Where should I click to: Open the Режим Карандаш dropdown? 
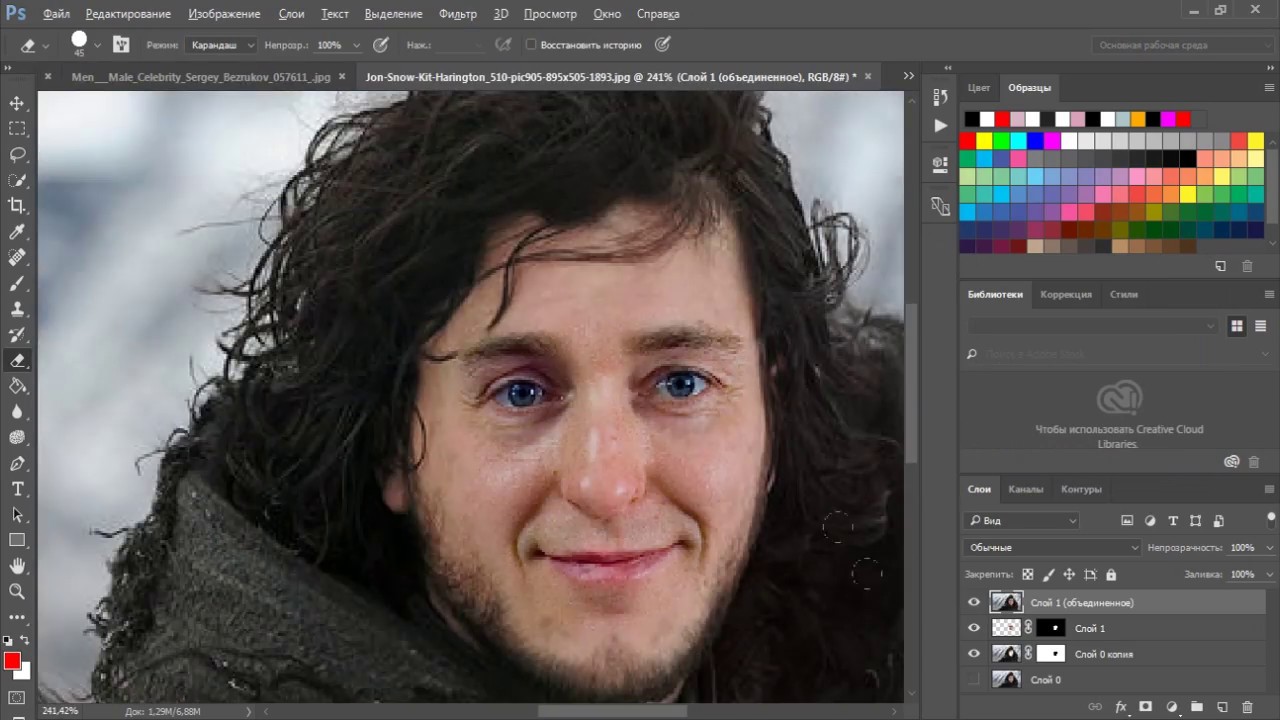220,45
